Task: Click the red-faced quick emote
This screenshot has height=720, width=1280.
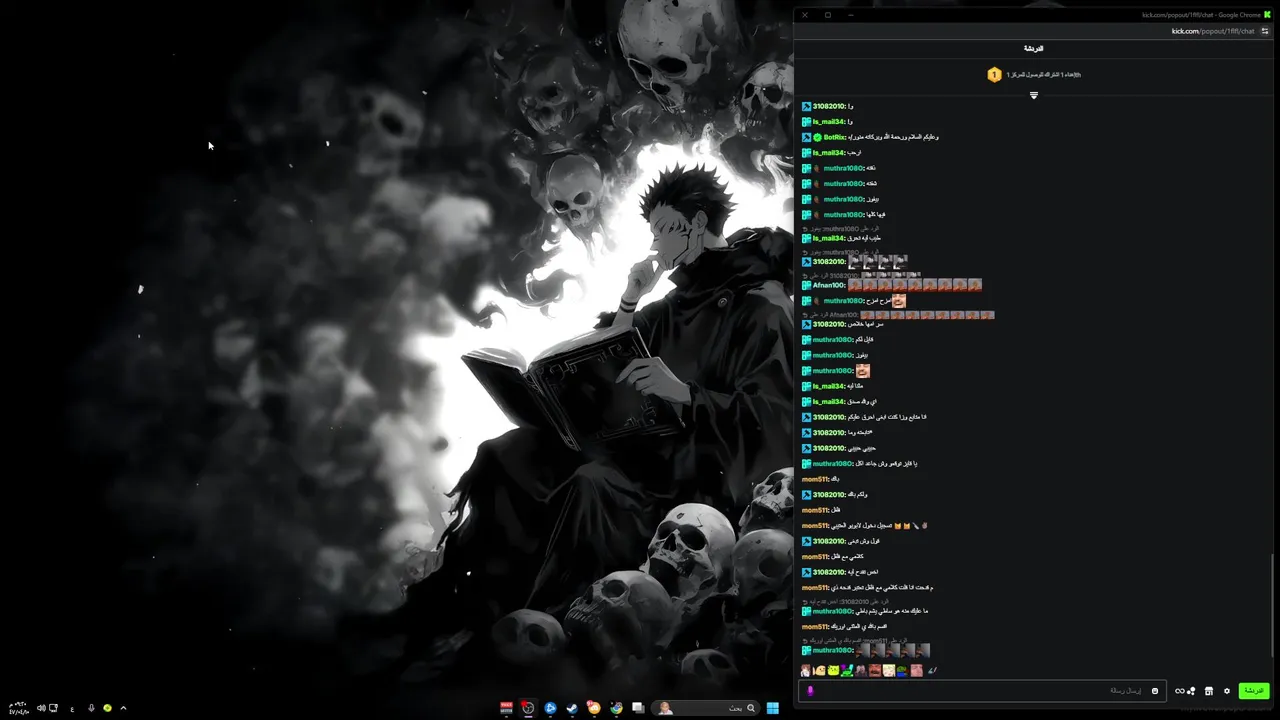Action: [875, 670]
